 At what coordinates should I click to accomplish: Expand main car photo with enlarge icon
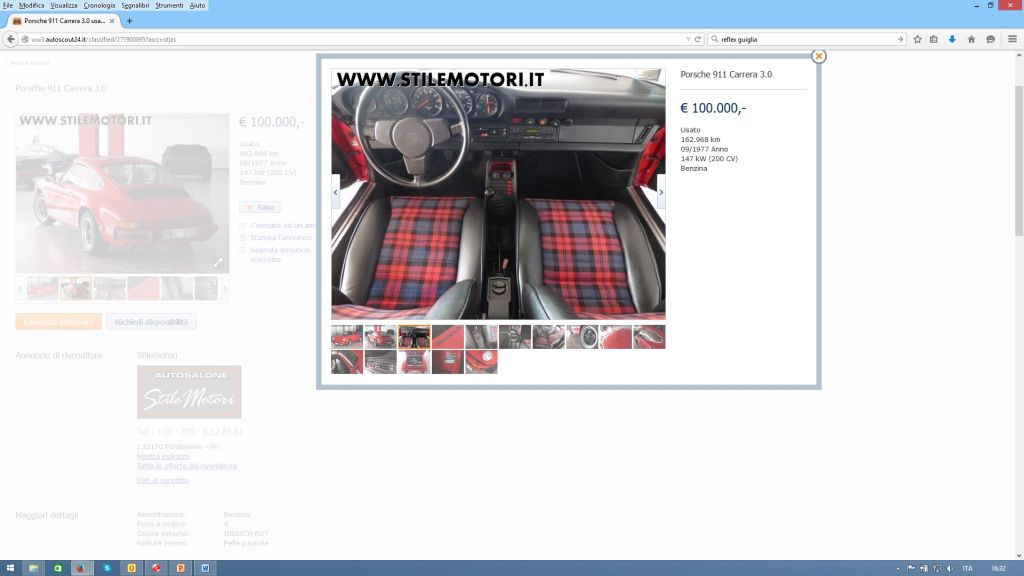(x=218, y=263)
